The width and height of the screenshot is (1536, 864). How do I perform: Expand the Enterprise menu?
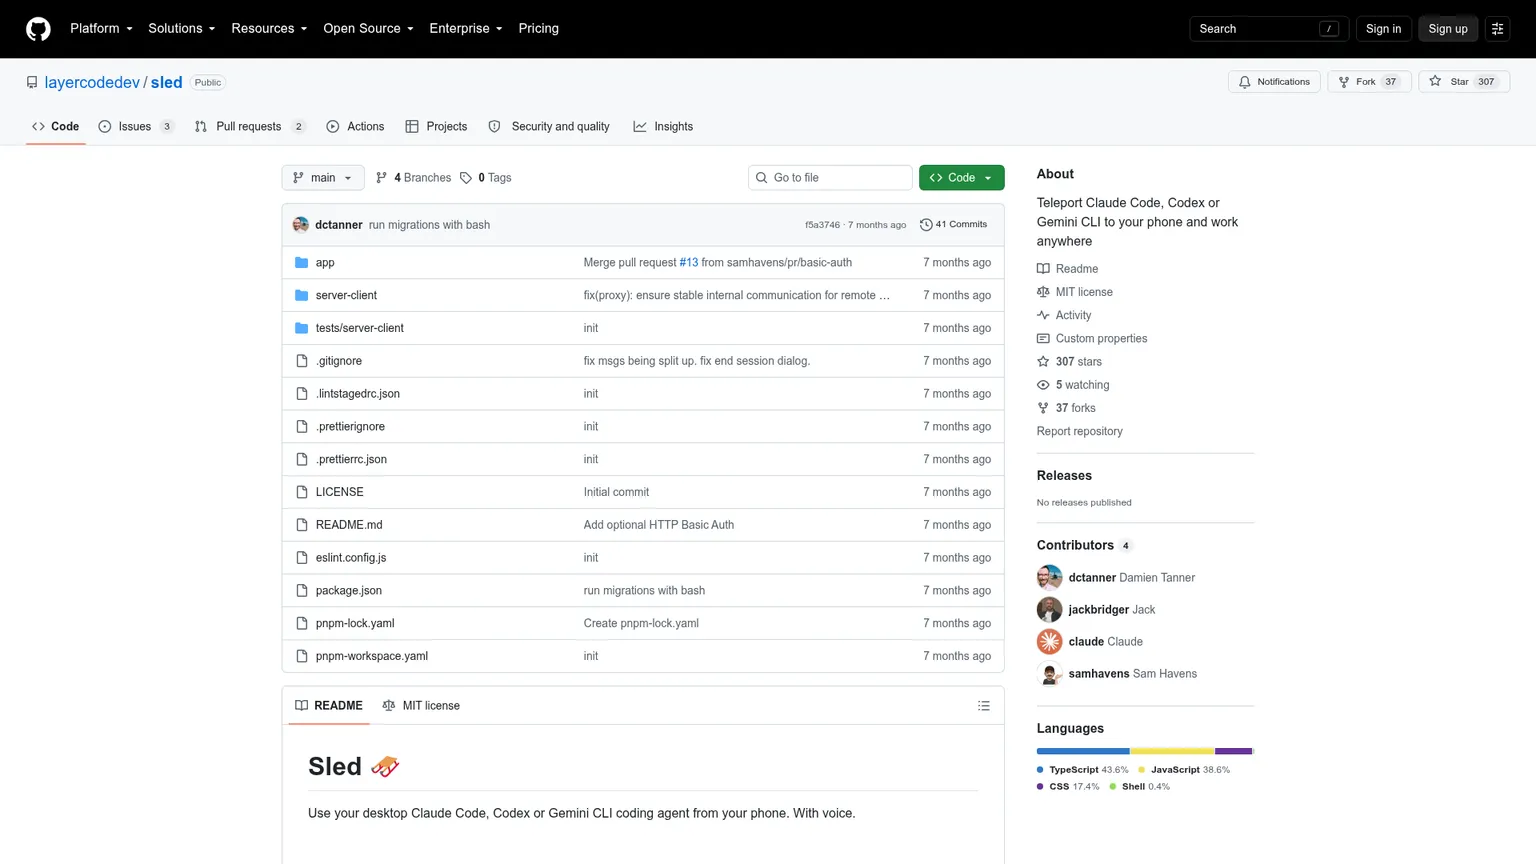point(466,29)
